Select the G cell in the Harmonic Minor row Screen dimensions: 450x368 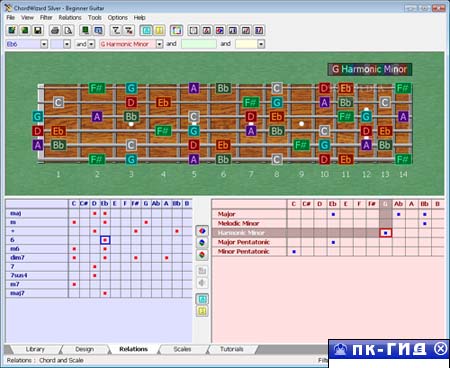click(x=386, y=233)
